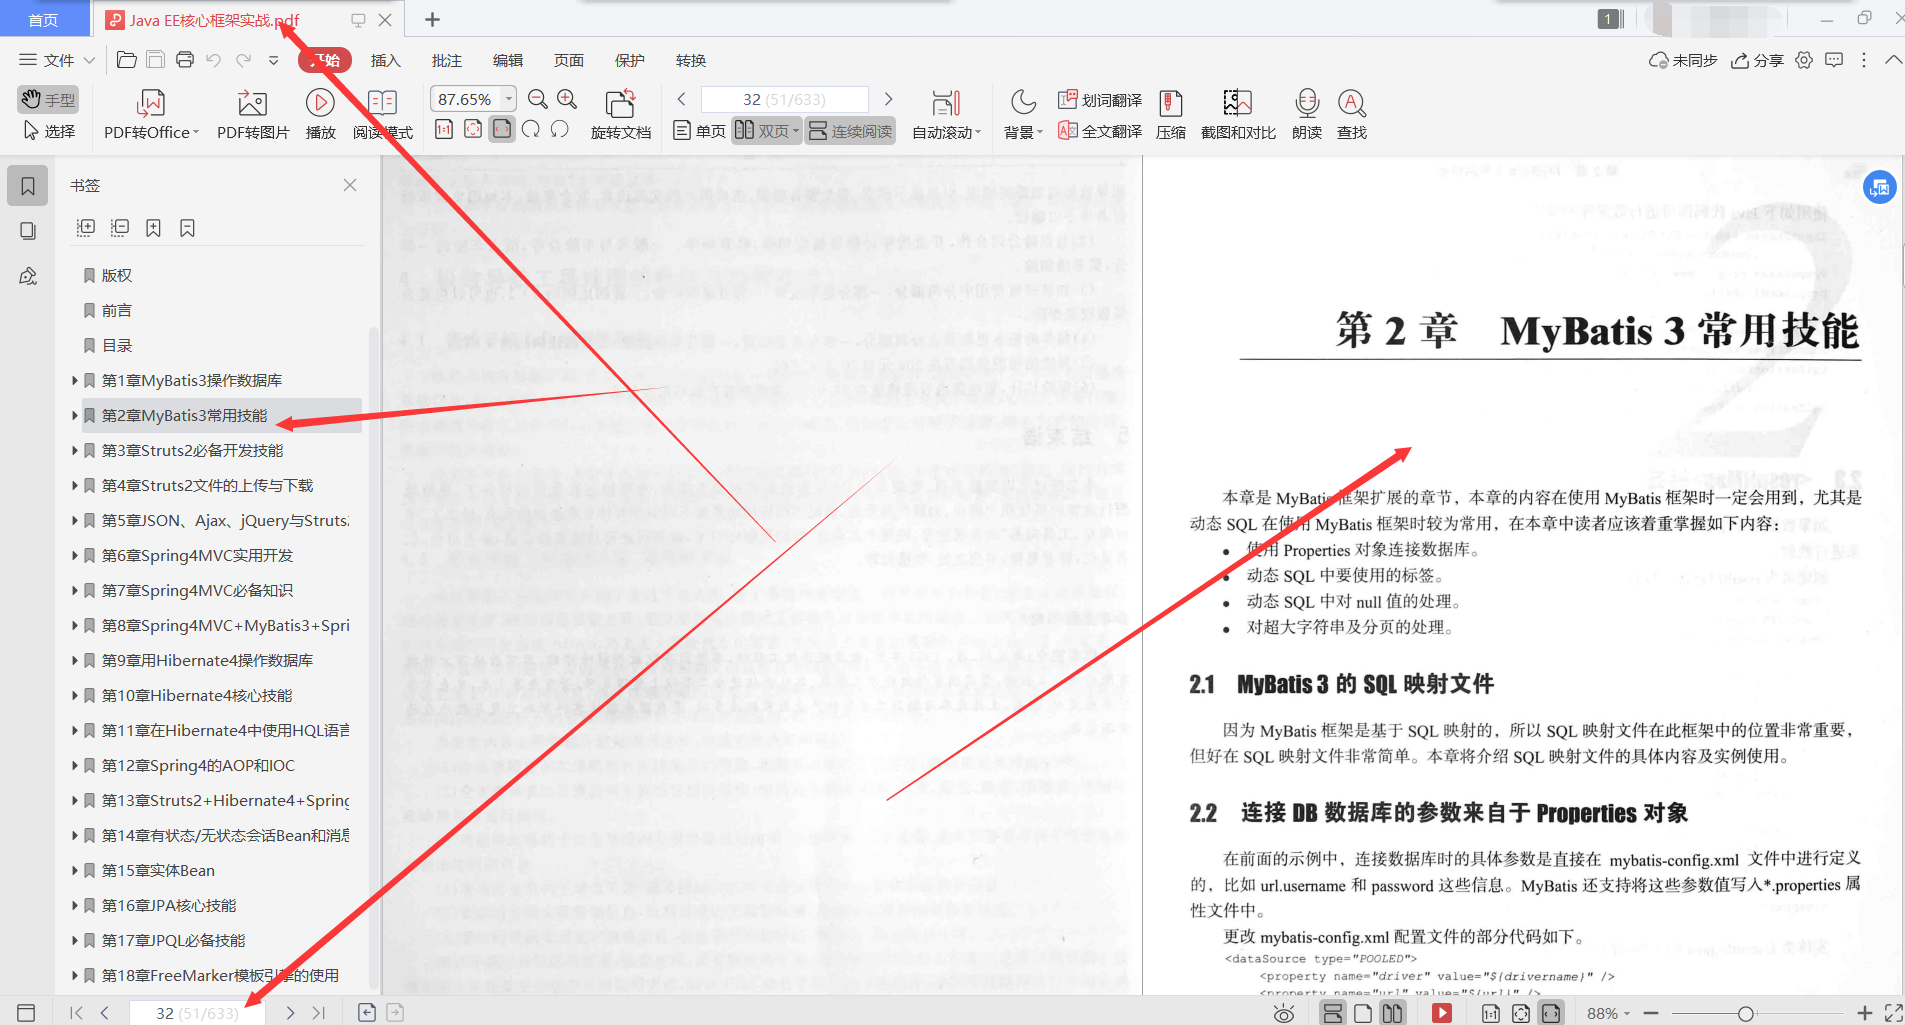Image resolution: width=1905 pixels, height=1025 pixels.
Task: Select the 手型 hand tool
Action: [47, 99]
